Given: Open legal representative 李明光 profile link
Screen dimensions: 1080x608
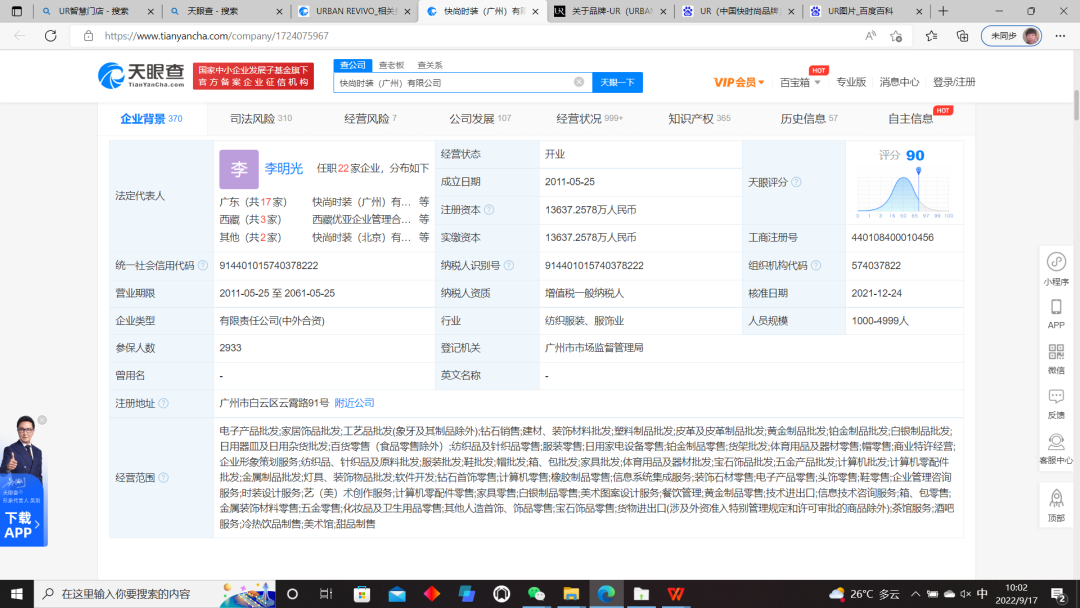Looking at the screenshot, I should 283,169.
